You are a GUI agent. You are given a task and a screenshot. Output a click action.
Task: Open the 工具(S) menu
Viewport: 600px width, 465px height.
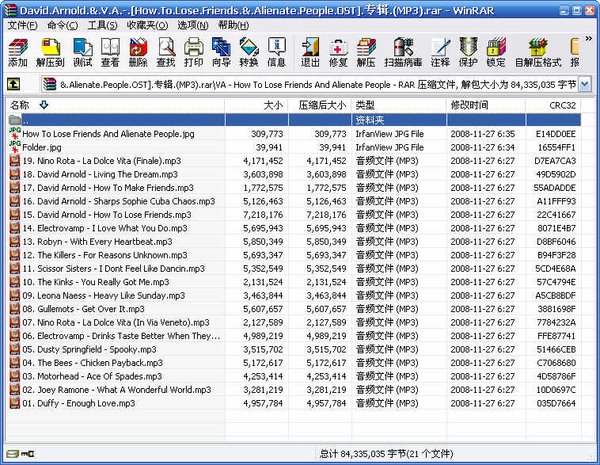[103, 25]
